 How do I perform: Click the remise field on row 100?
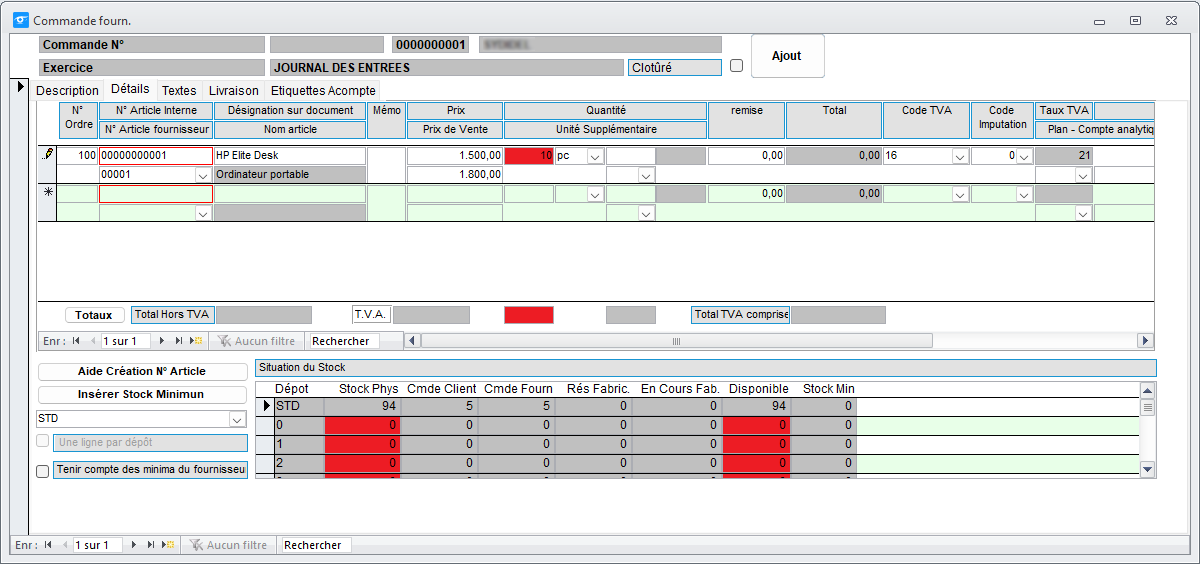pos(746,156)
